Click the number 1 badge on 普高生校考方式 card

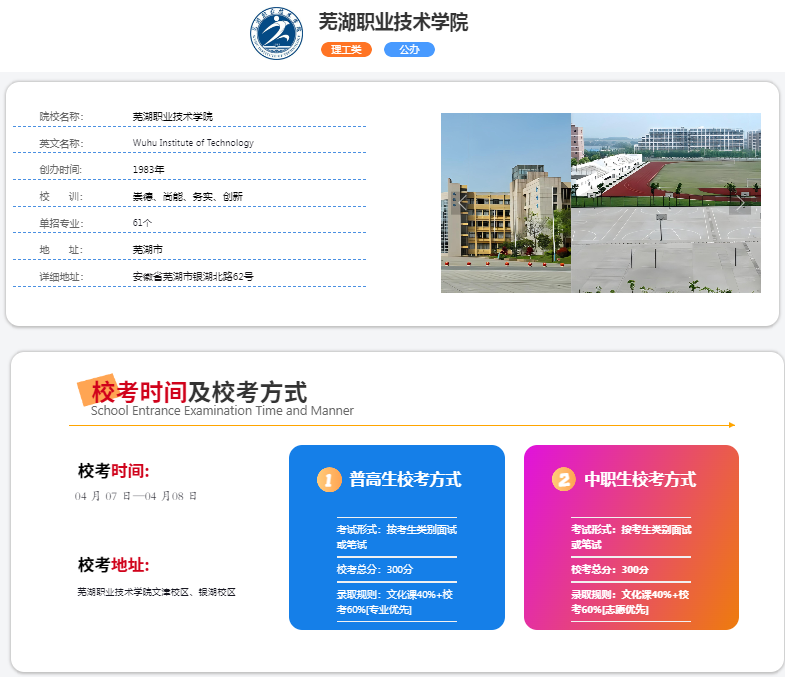(x=329, y=480)
